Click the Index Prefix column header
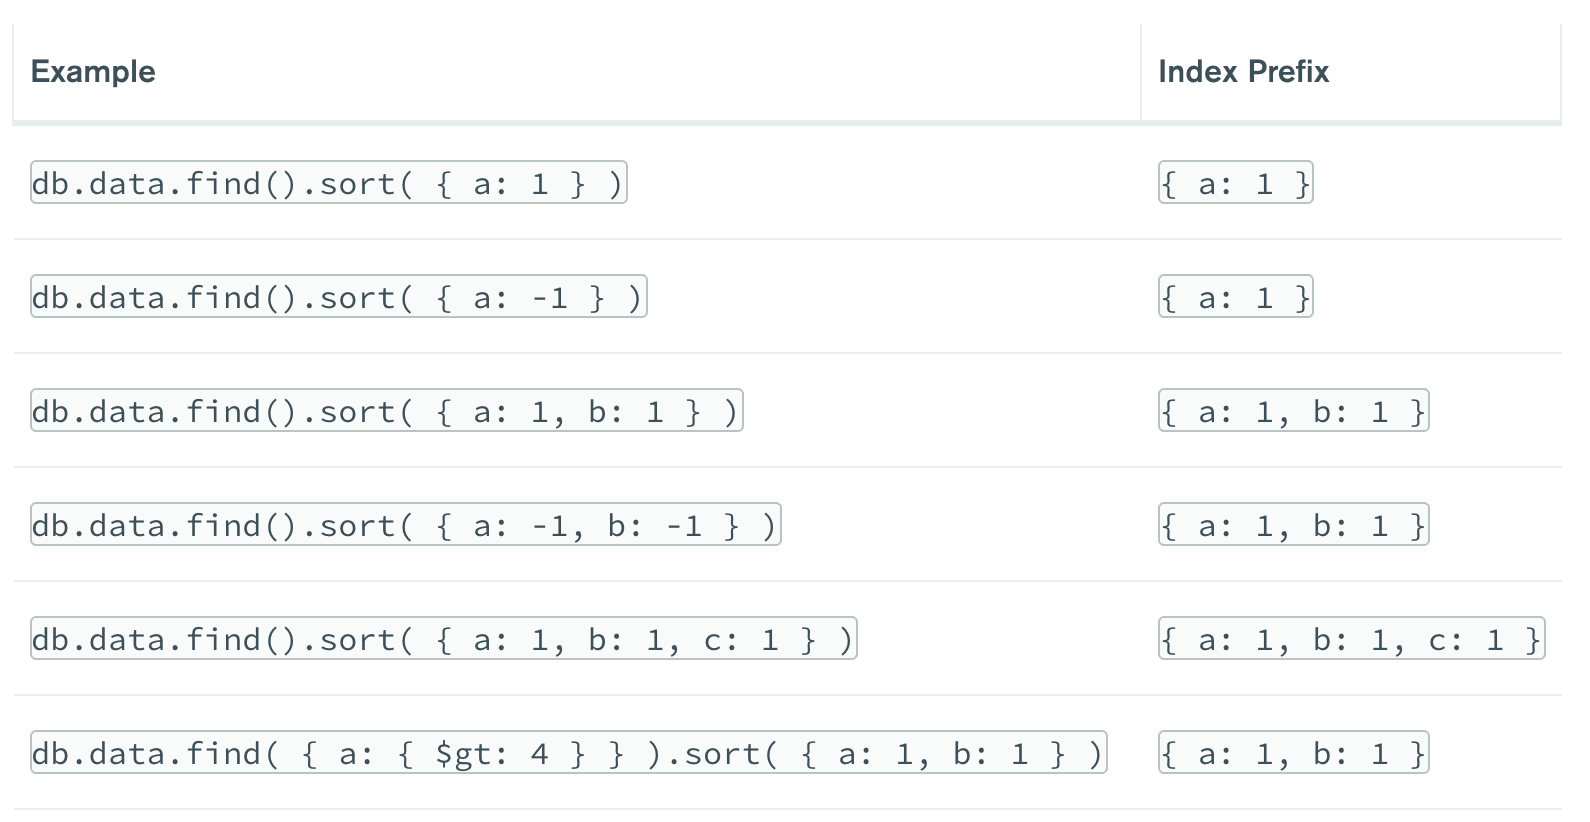 coord(1243,72)
